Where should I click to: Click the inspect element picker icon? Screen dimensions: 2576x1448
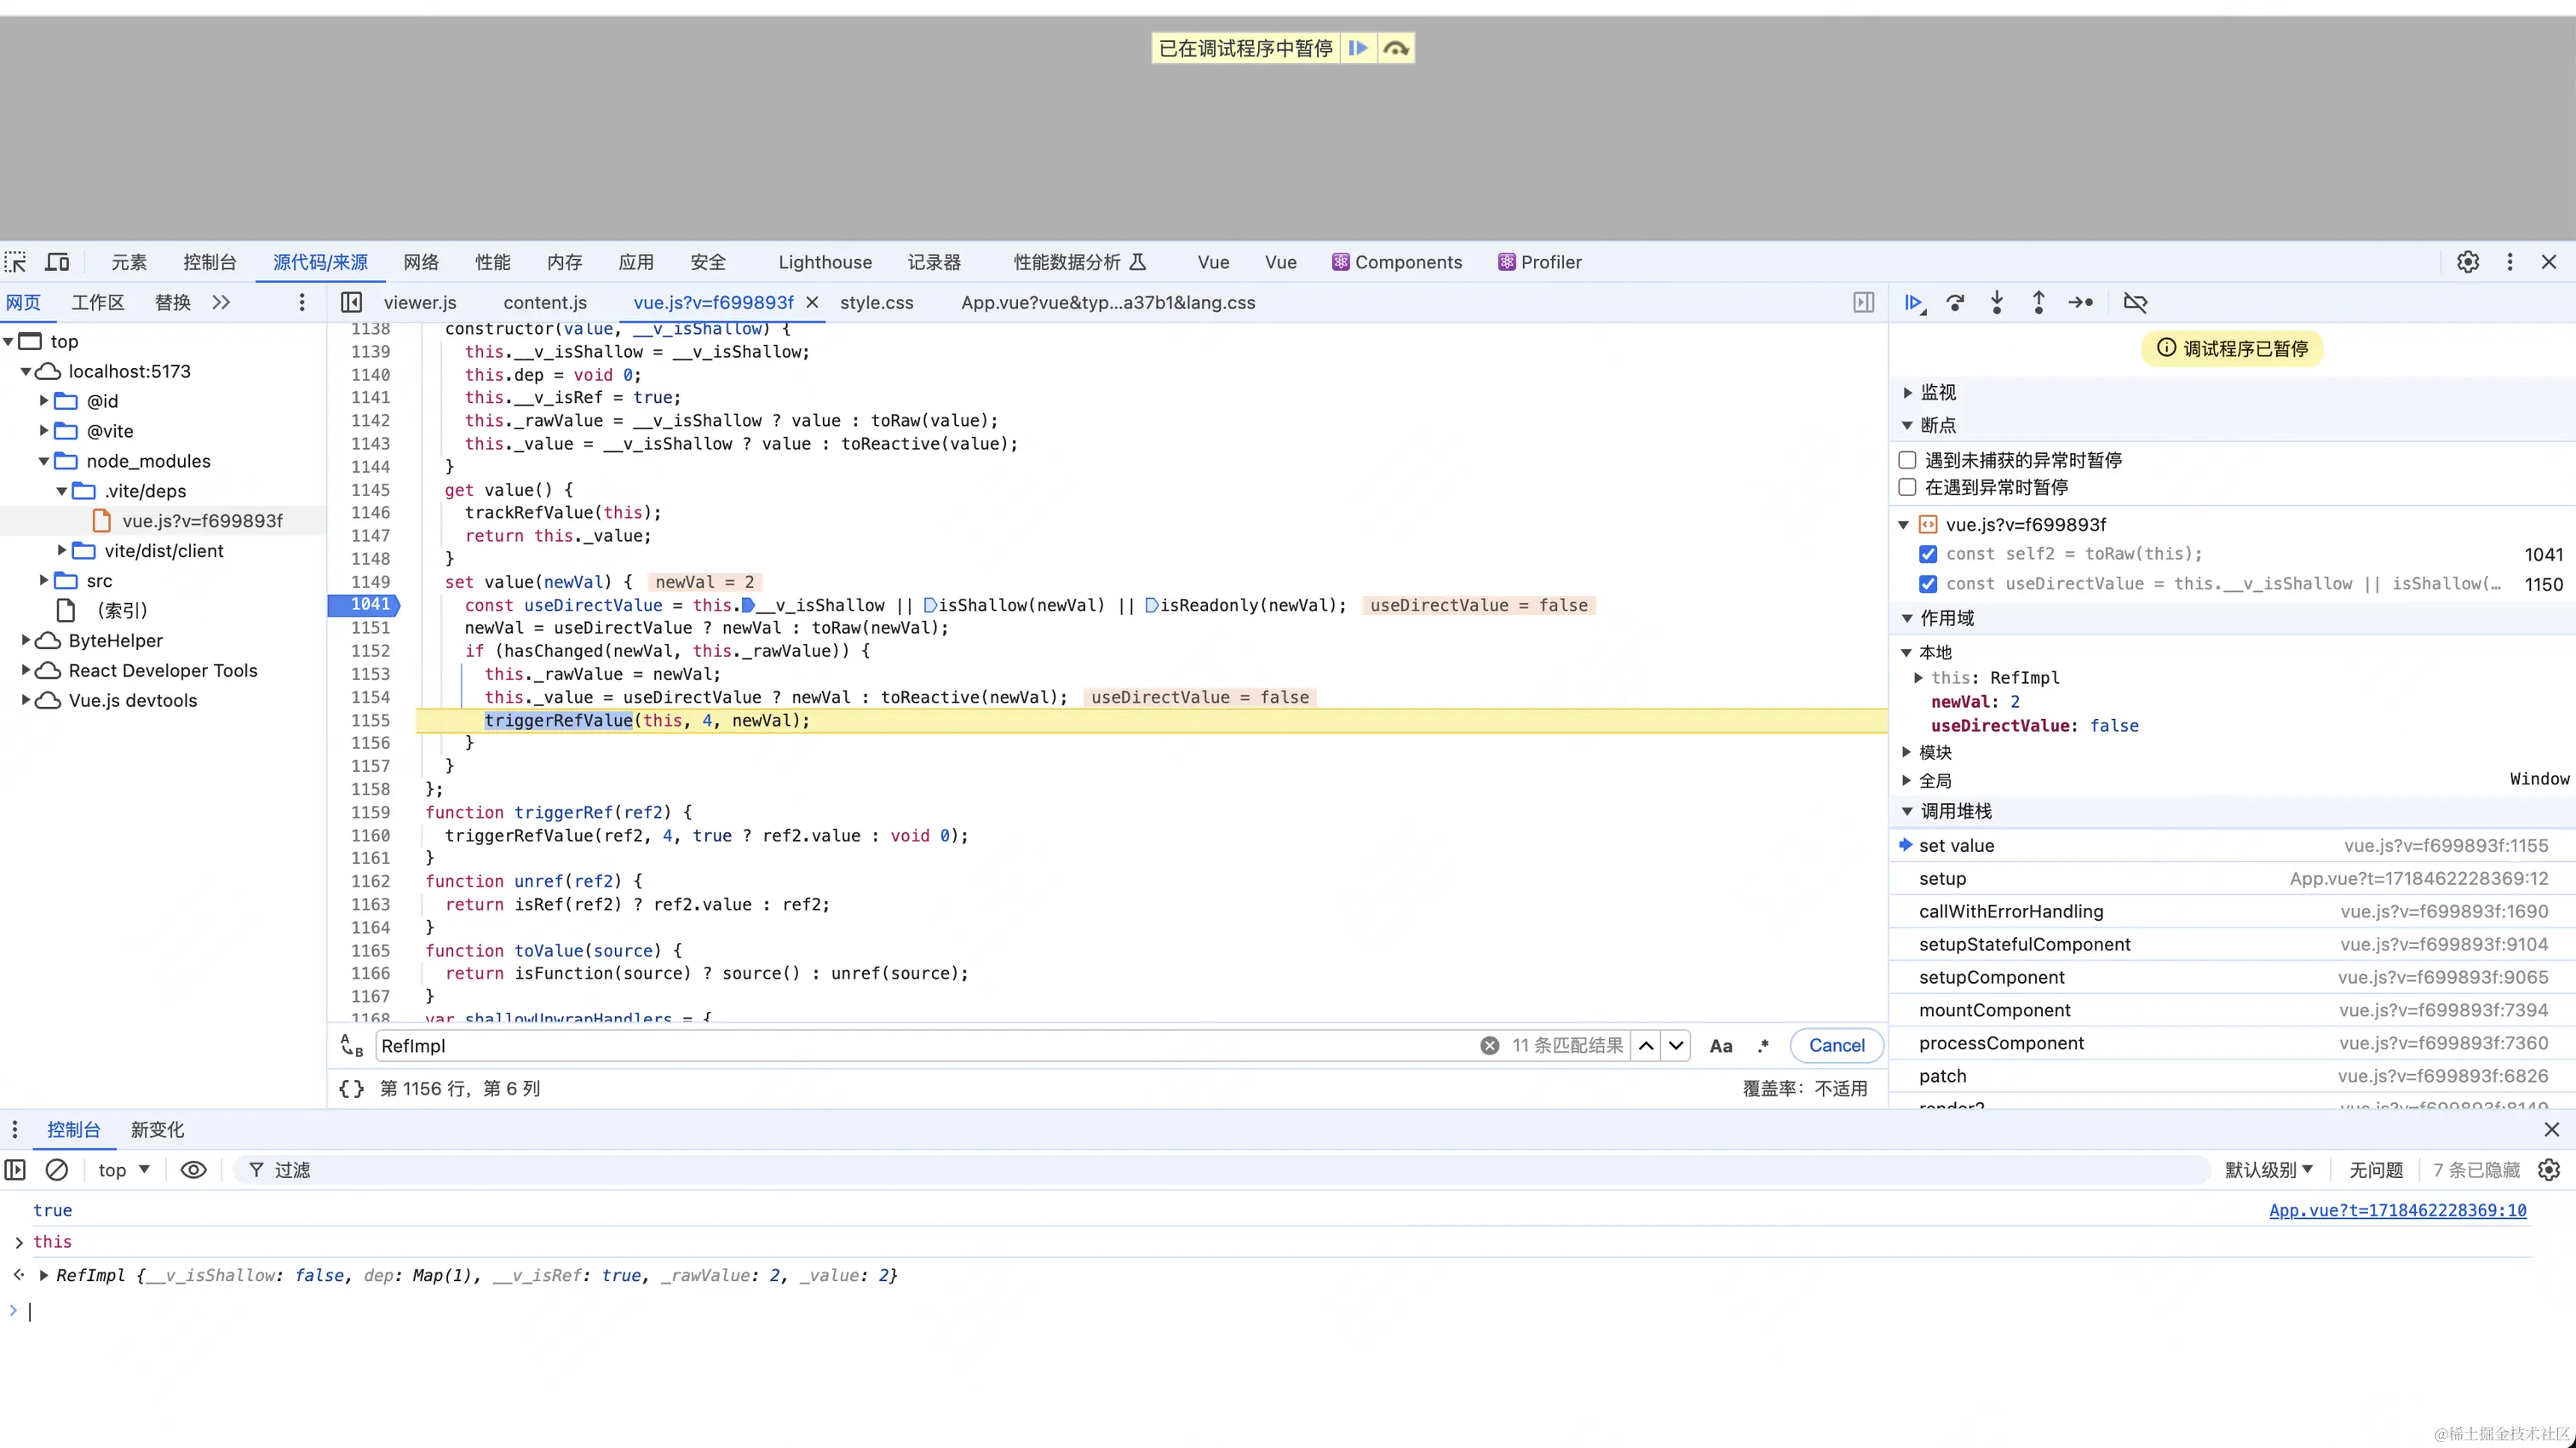16,262
